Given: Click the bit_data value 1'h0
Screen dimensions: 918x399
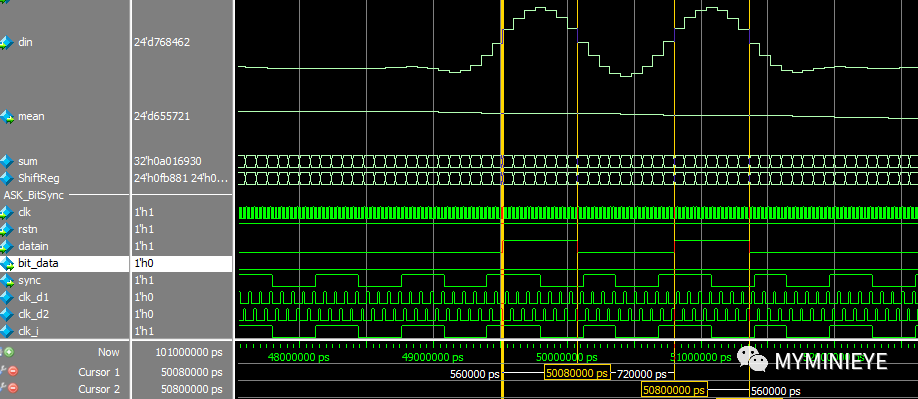Looking at the screenshot, I should [x=143, y=263].
